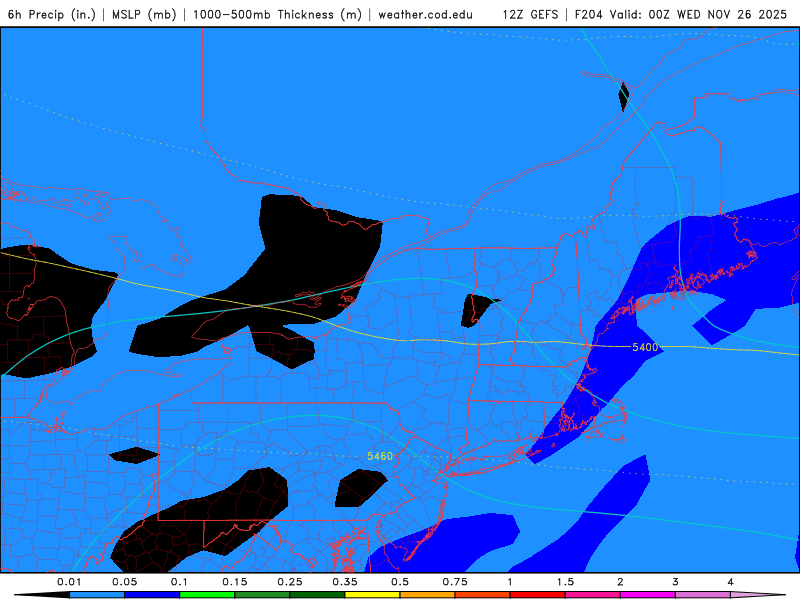Pick the violet 3 to 4 legend swatch
This screenshot has width=800, height=600.
[703, 595]
